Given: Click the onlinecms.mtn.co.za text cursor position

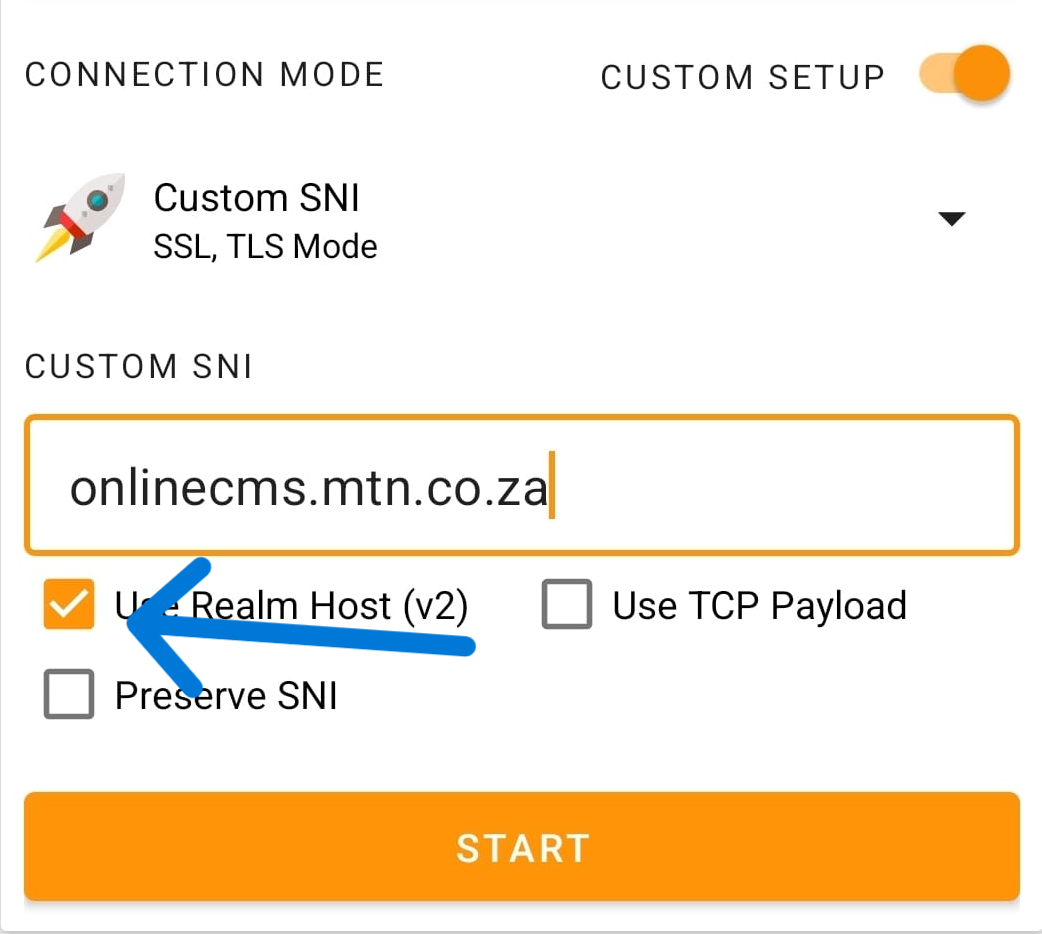Looking at the screenshot, I should (x=553, y=486).
